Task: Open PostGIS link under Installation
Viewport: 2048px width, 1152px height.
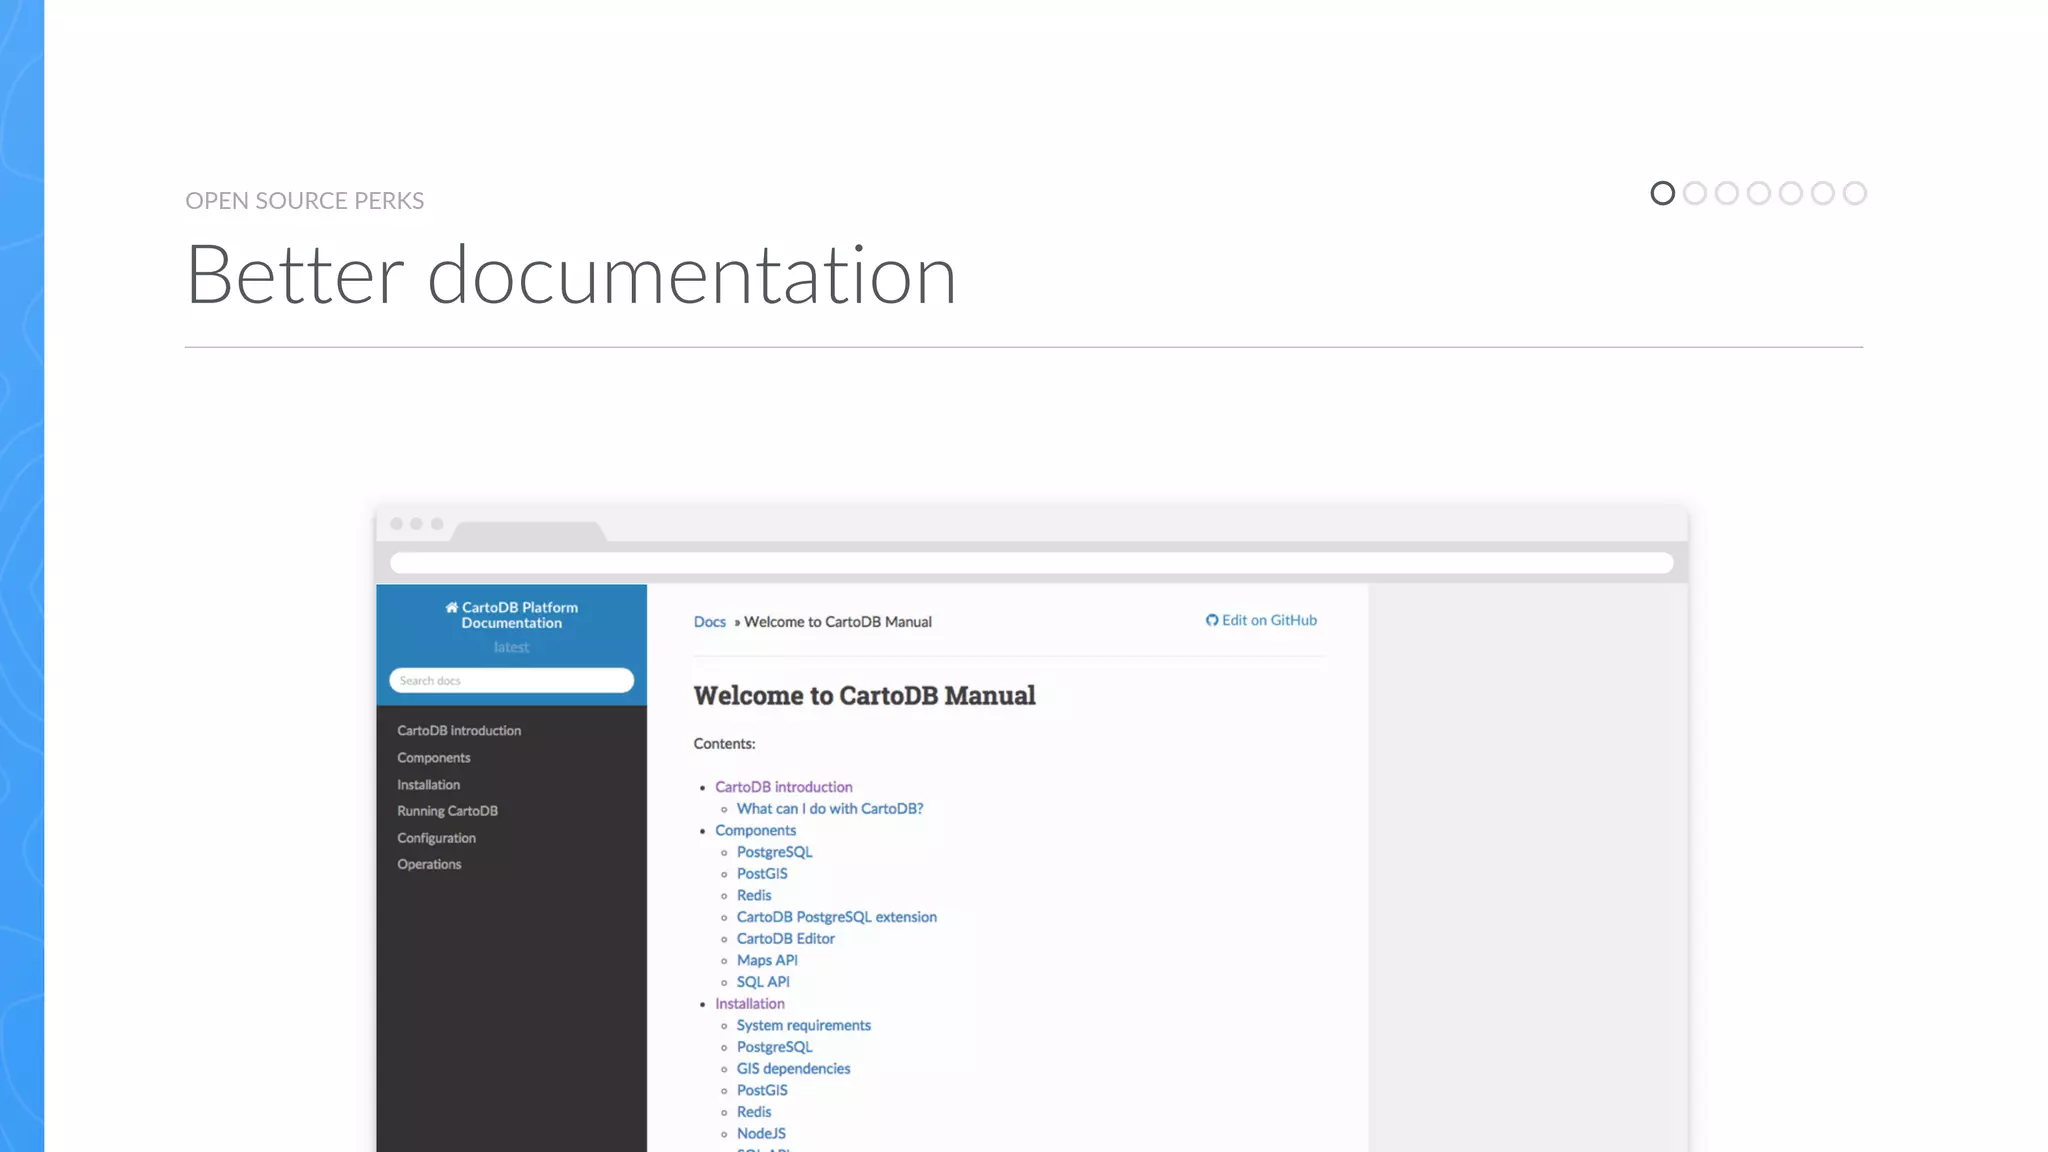Action: click(762, 1091)
